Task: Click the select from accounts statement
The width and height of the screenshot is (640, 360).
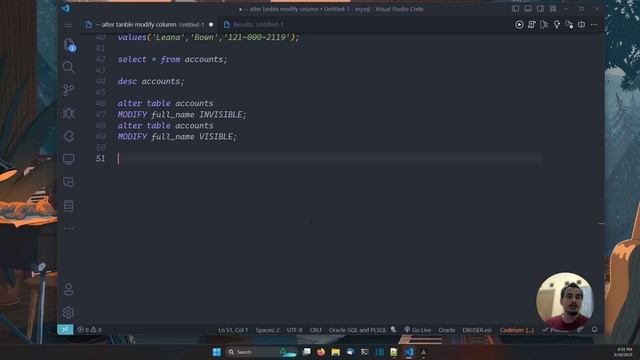Action: tap(172, 60)
